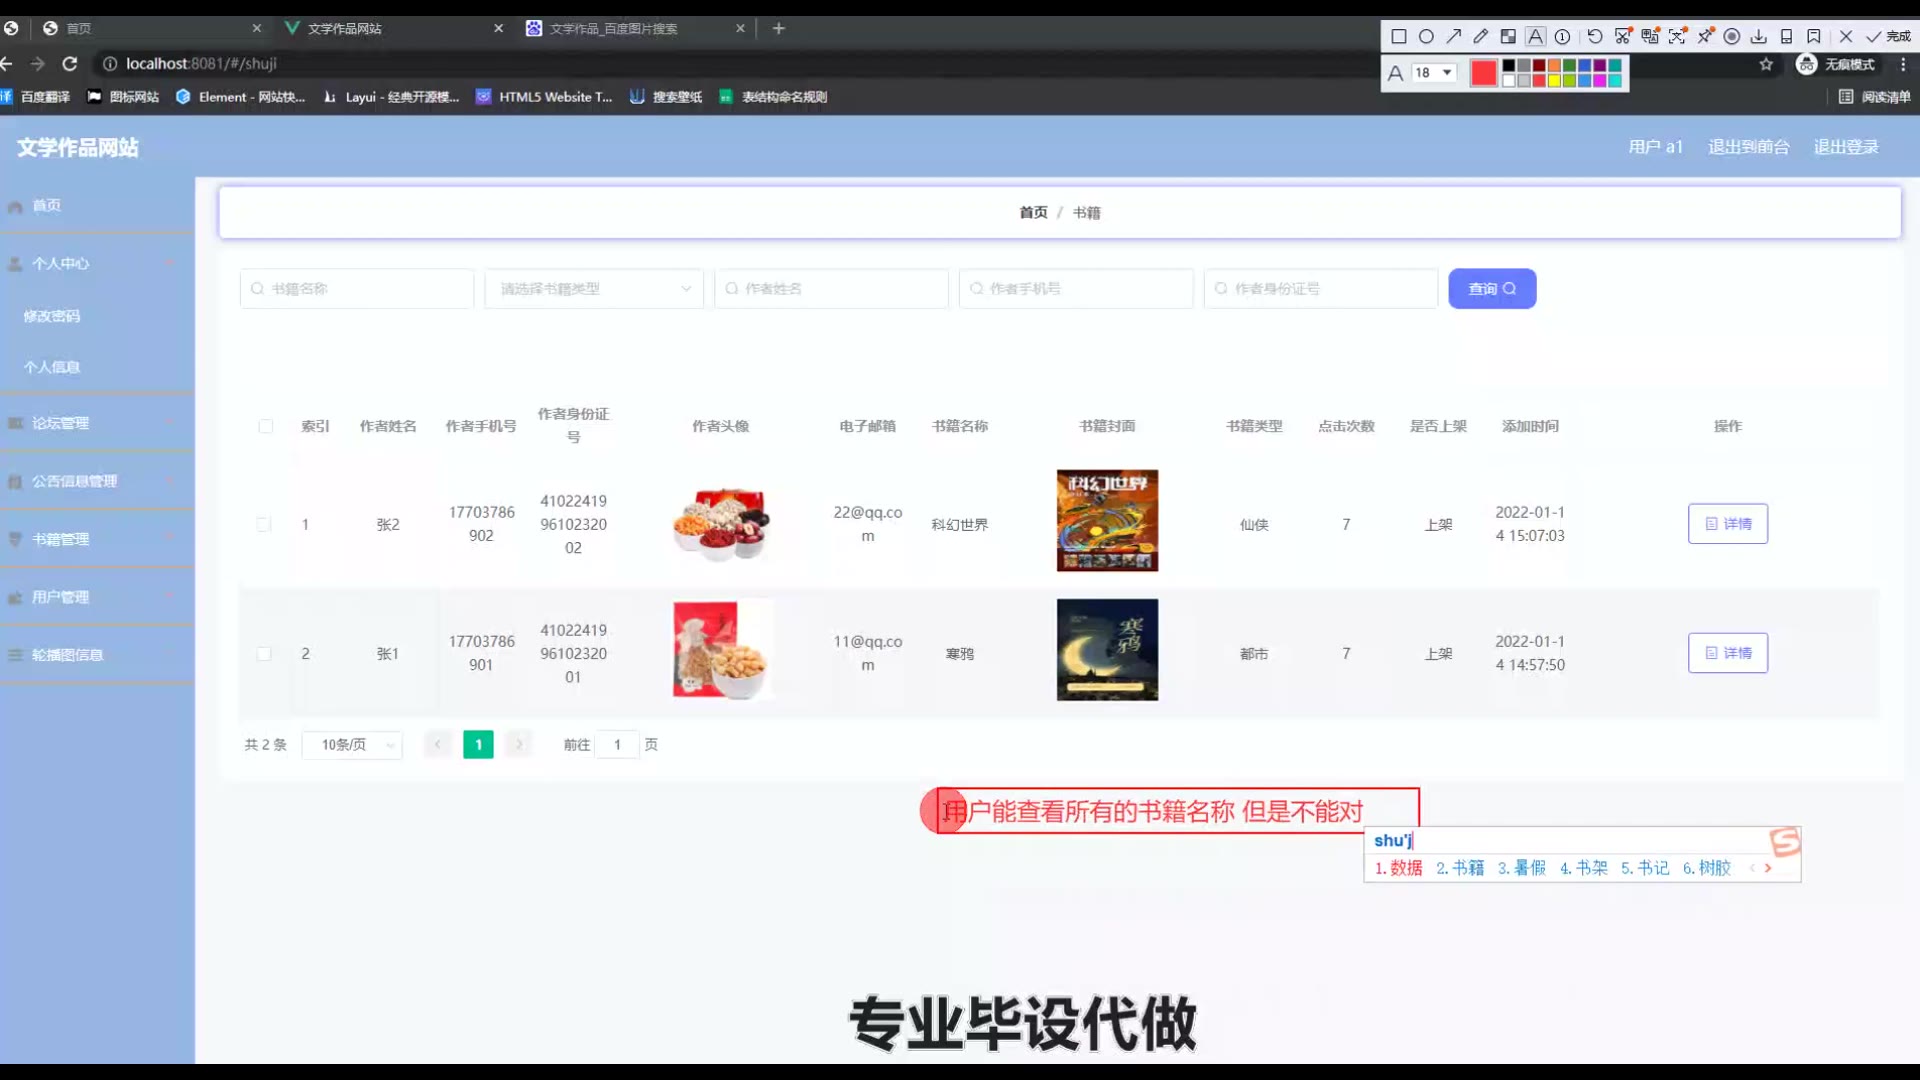Select the rectangle annotation tool
This screenshot has width=1920, height=1080.
(x=1399, y=36)
